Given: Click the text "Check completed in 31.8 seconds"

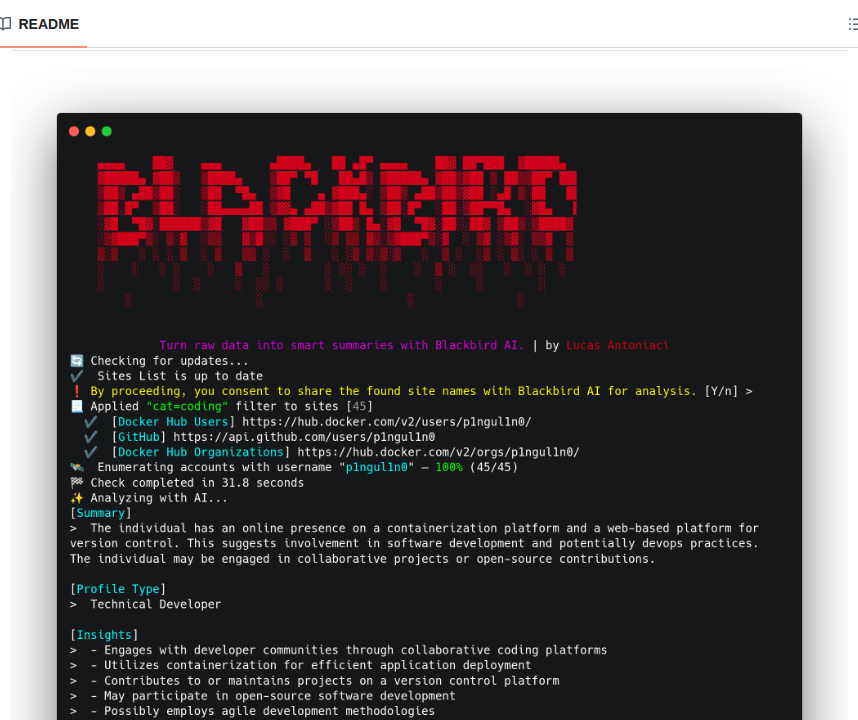Looking at the screenshot, I should [197, 483].
